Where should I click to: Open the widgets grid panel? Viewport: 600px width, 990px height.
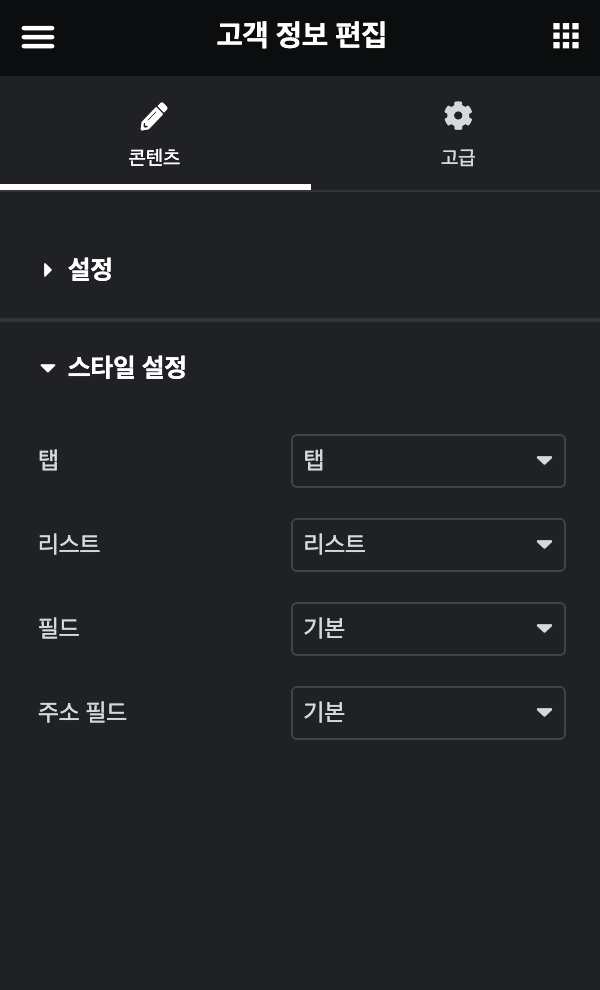pyautogui.click(x=566, y=36)
